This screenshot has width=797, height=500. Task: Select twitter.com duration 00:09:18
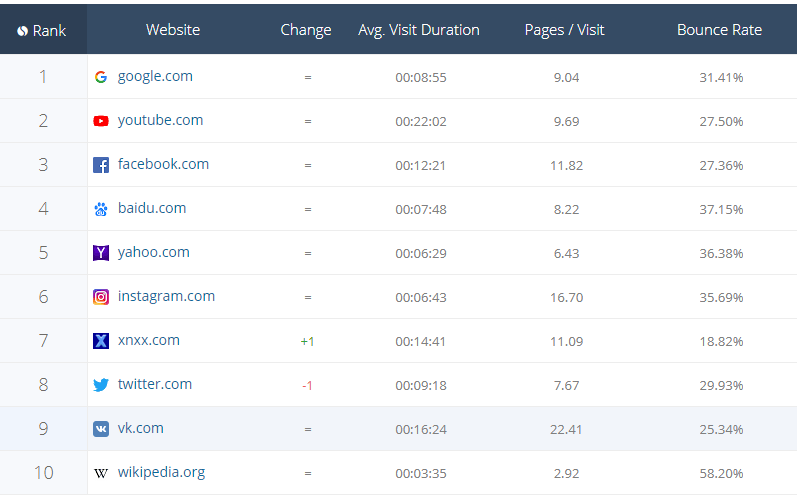[x=421, y=386]
